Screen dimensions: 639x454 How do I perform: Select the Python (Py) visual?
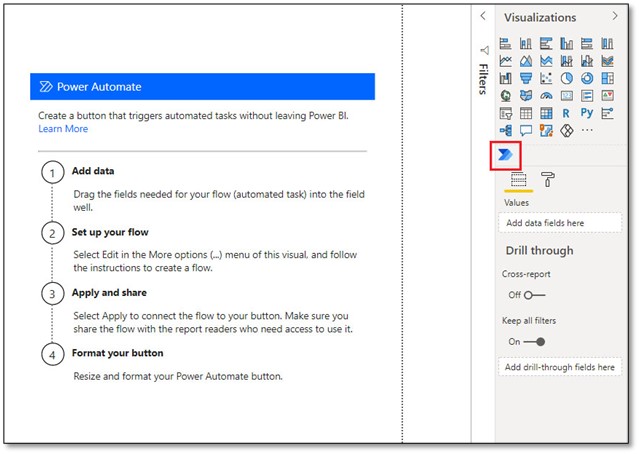587,113
